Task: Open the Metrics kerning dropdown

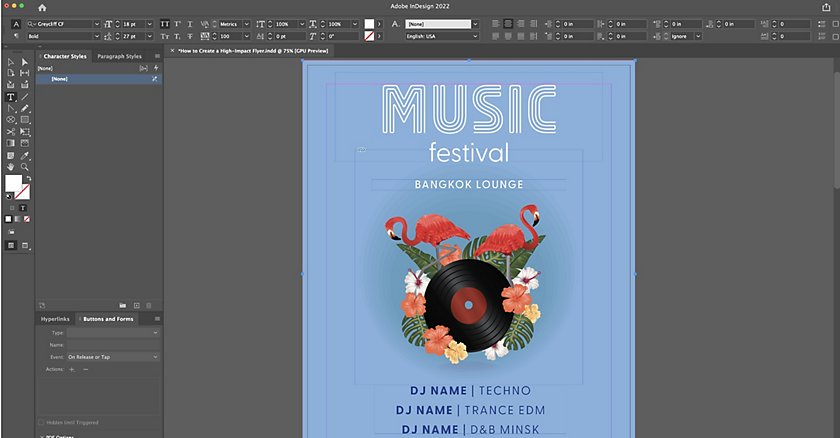Action: (246, 24)
